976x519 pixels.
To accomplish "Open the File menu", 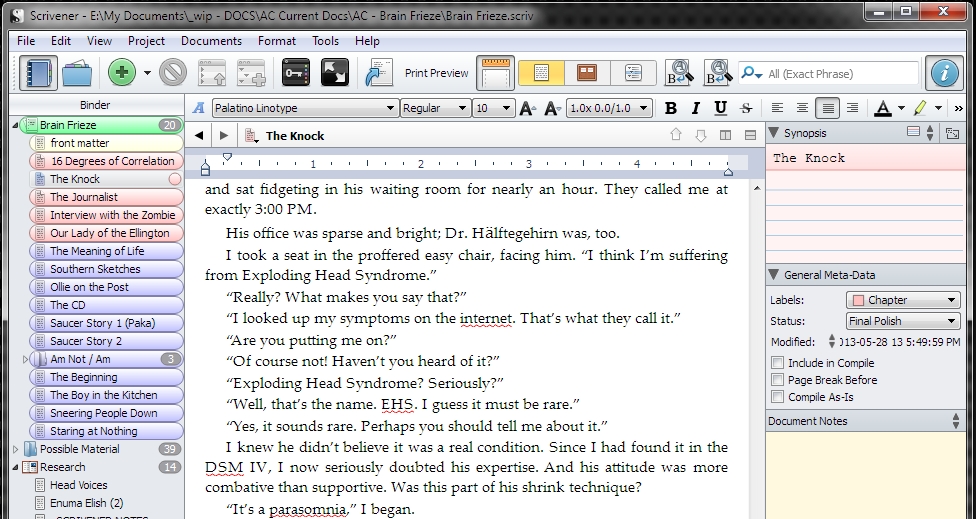I will pos(26,40).
